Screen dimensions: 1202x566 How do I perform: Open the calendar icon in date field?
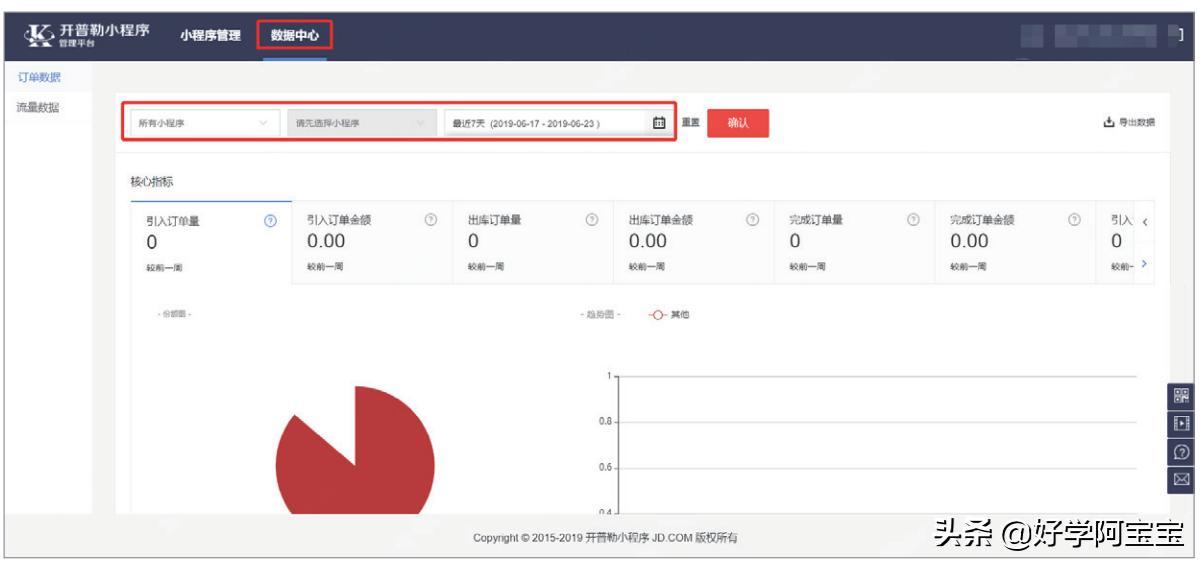[659, 123]
